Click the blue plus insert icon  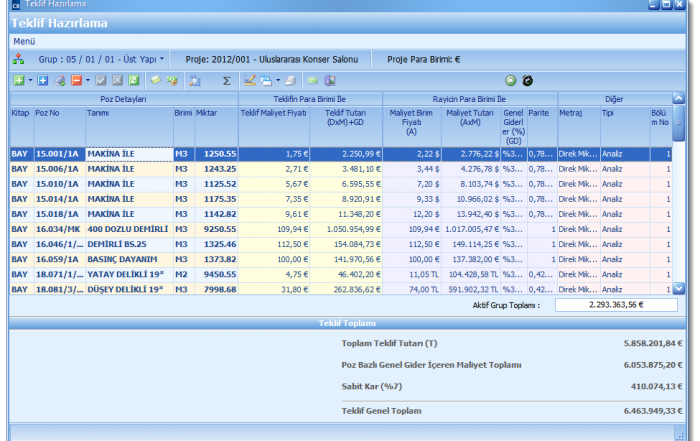[43, 80]
